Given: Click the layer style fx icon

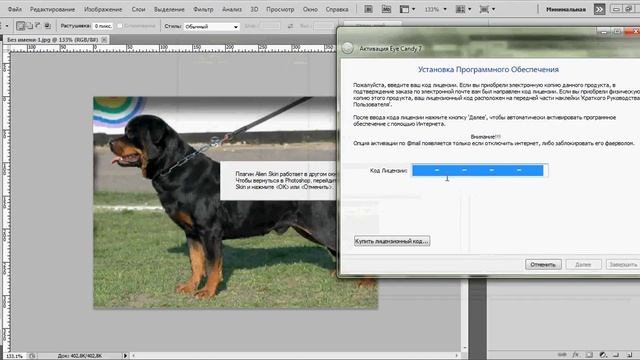Looking at the screenshot, I should click(576, 355).
